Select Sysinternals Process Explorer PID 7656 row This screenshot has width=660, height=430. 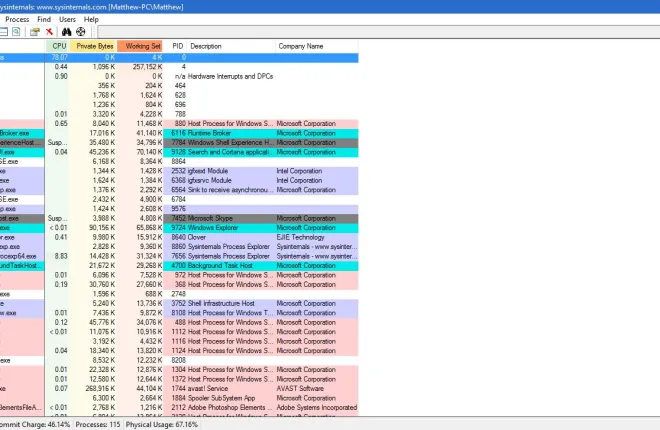point(179,256)
